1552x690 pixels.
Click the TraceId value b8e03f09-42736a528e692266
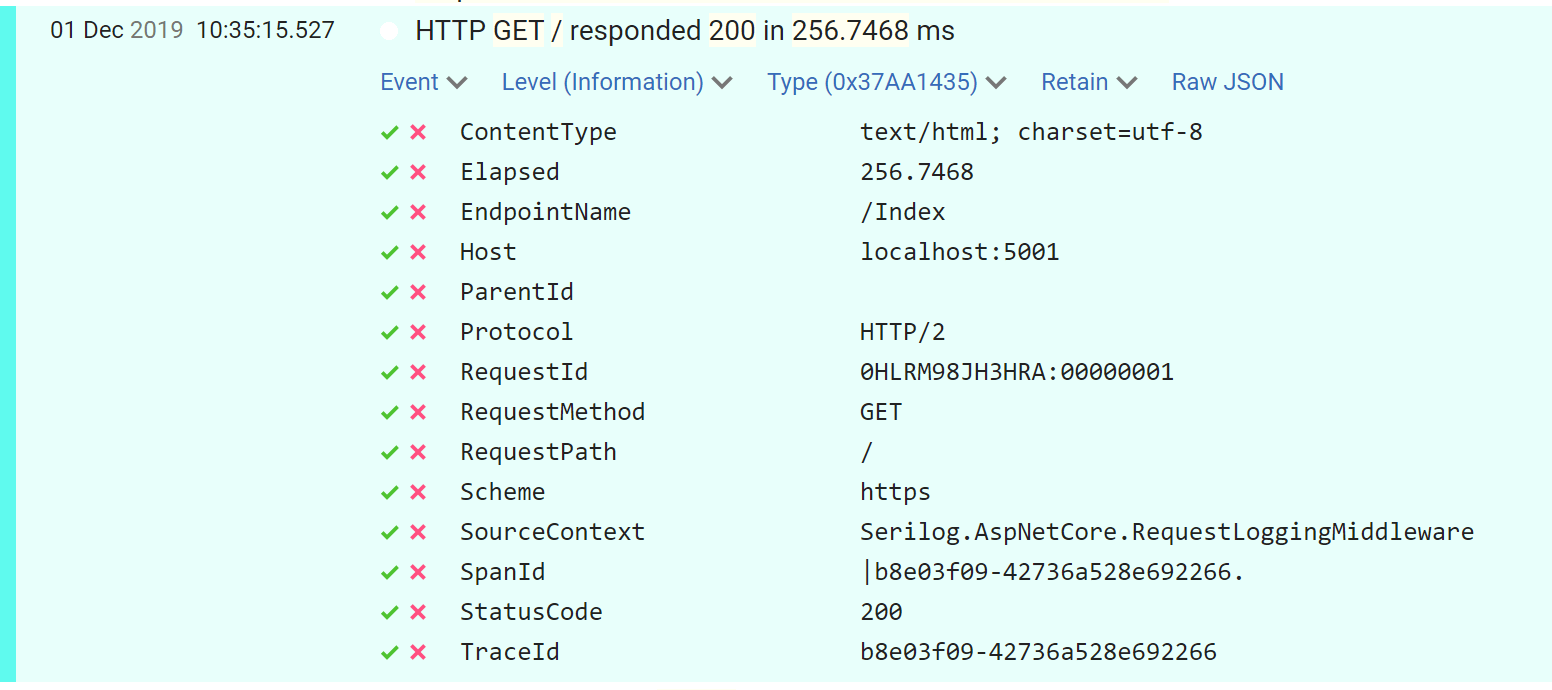click(x=1037, y=652)
